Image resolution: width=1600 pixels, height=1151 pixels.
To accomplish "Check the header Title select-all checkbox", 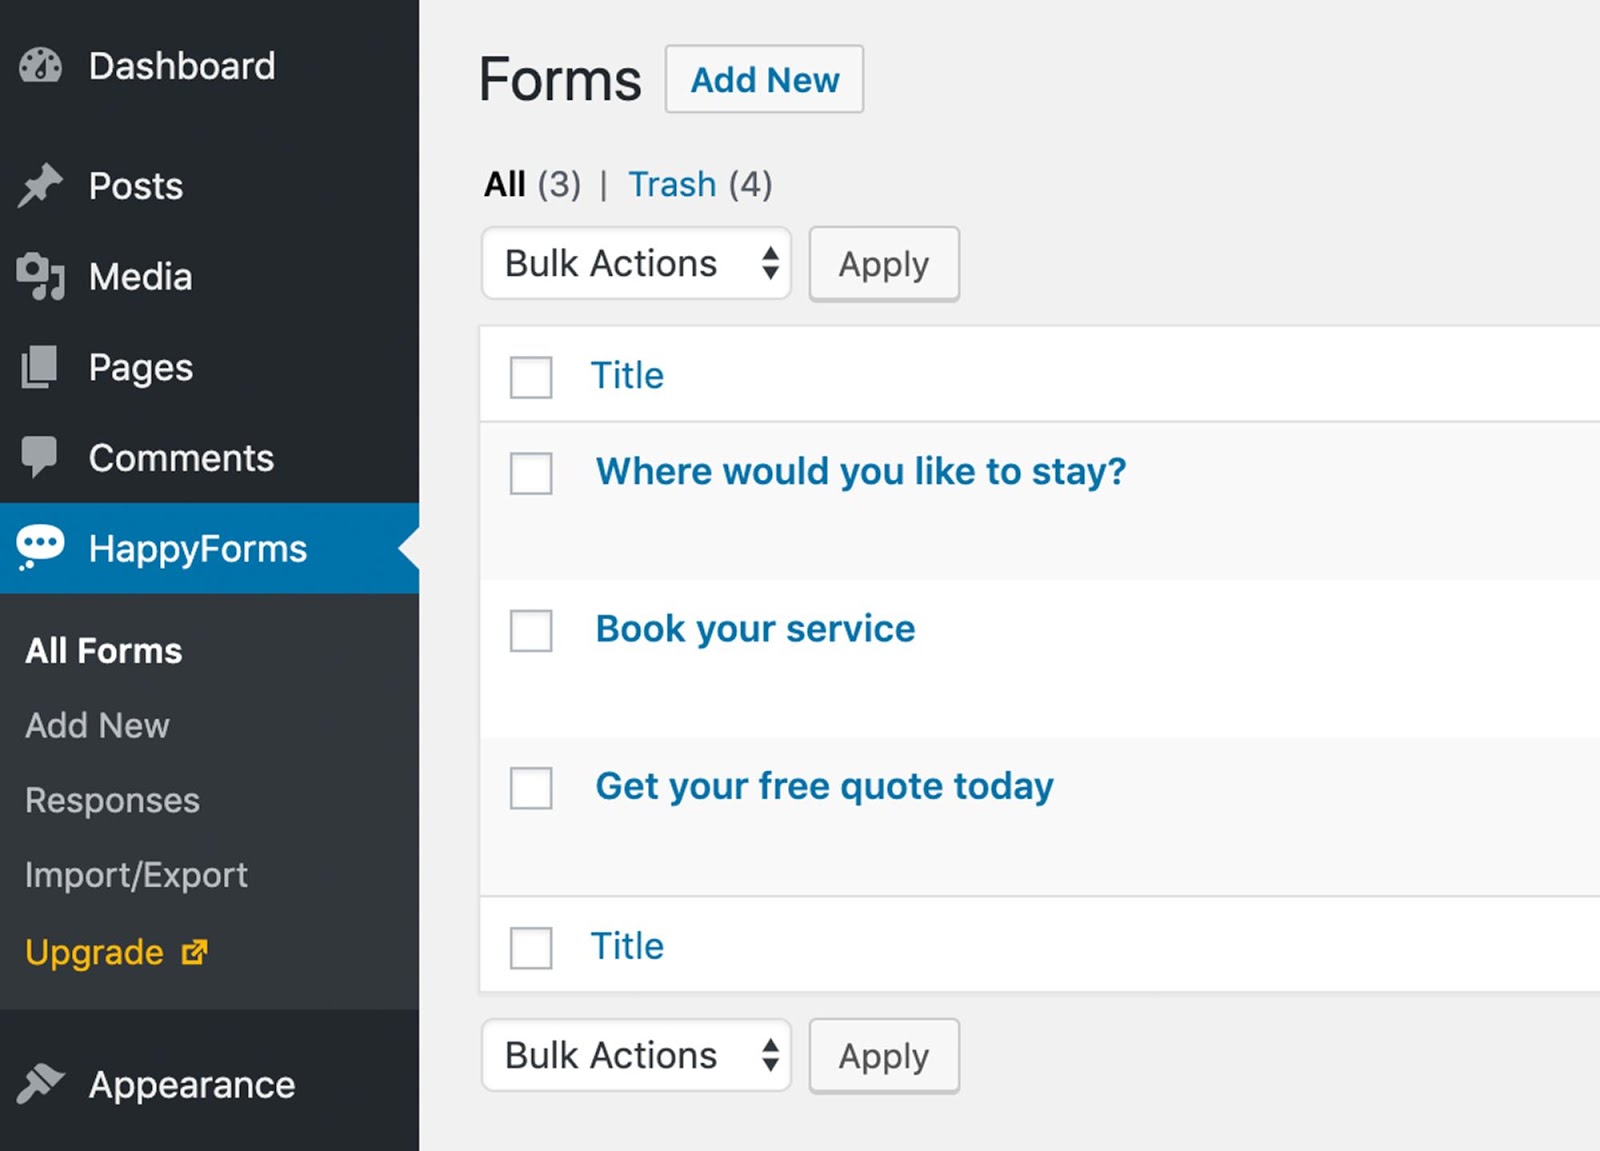I will [531, 377].
